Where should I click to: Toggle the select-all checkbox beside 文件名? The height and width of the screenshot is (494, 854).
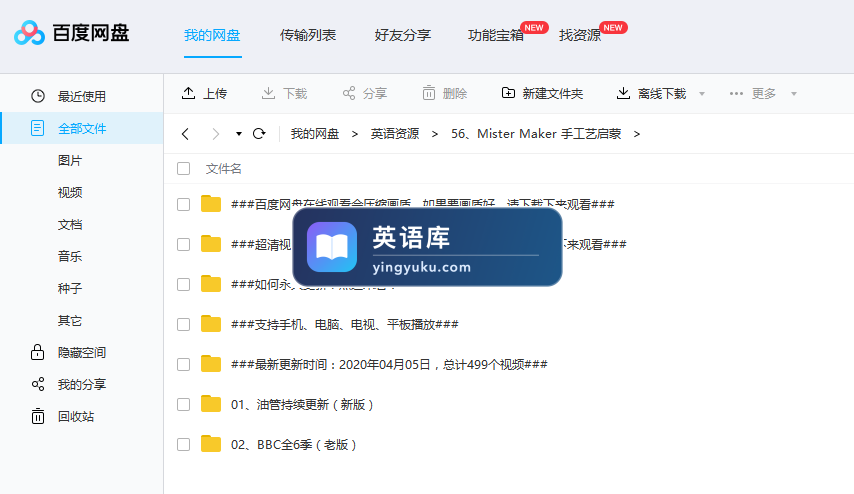click(184, 168)
